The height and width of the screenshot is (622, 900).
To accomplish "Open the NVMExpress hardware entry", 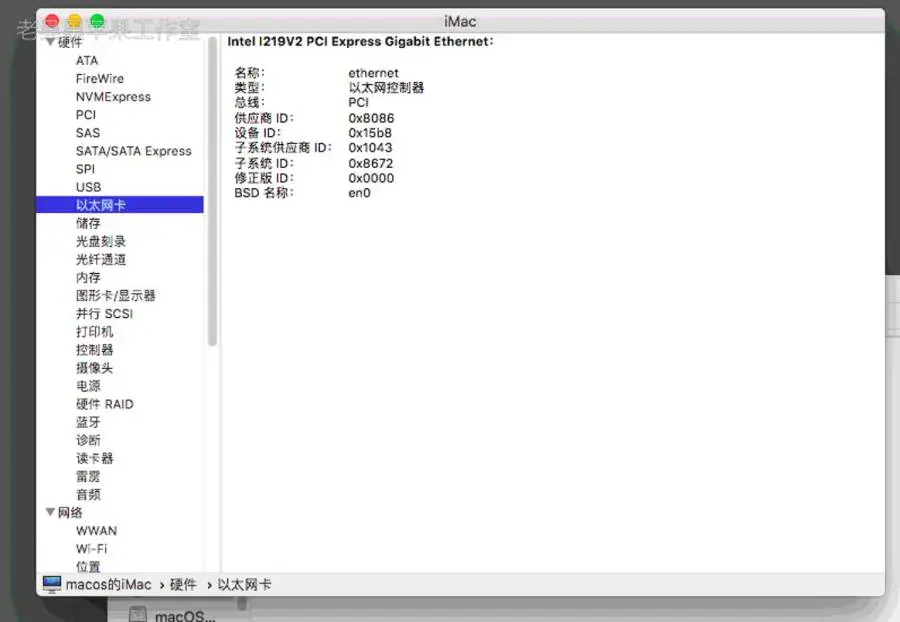I will 113,96.
